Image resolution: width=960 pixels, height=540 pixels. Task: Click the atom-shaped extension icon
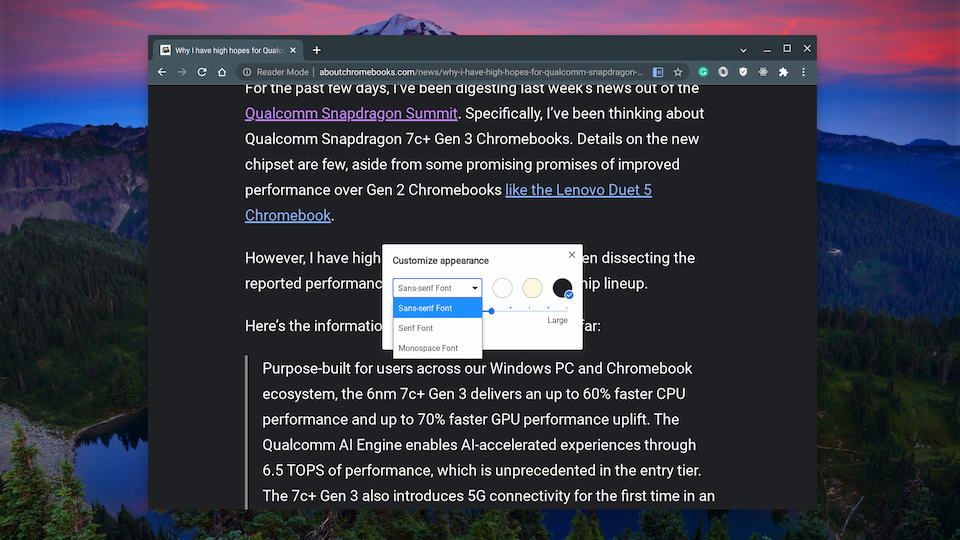(x=763, y=72)
